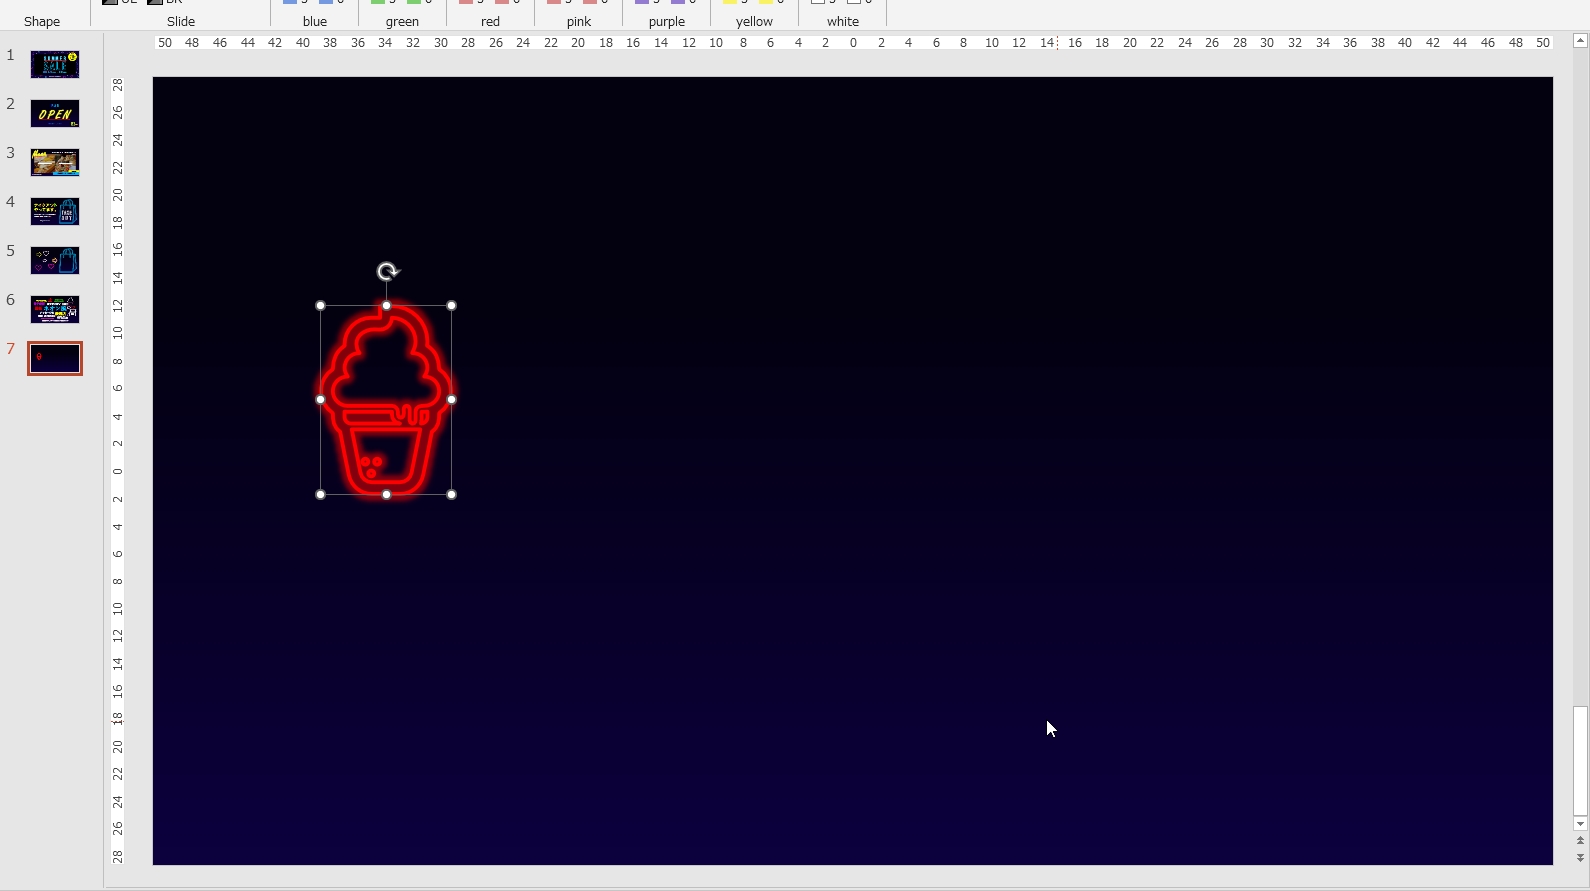
Task: Click the top-middle sizing handle of the shape
Action: click(x=386, y=305)
